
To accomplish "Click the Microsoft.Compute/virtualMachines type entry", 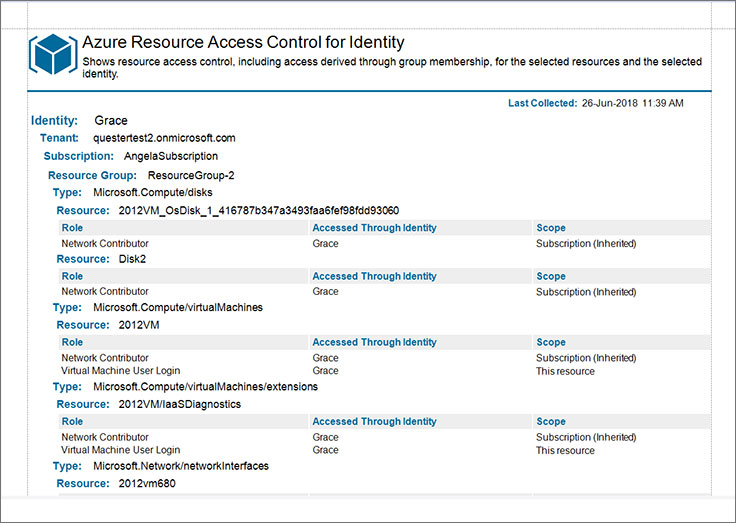I will (x=178, y=308).
